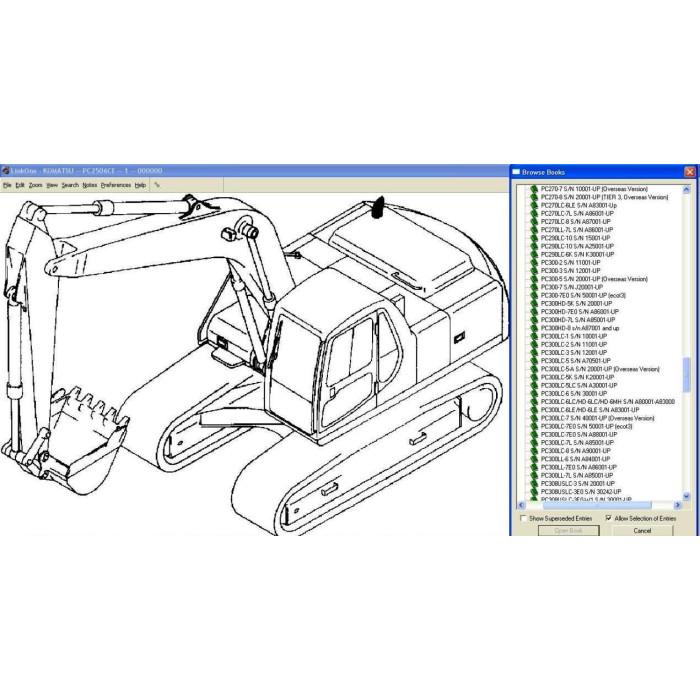Click the LinkOne application icon in title bar
The width and height of the screenshot is (700, 700).
tap(5, 171)
